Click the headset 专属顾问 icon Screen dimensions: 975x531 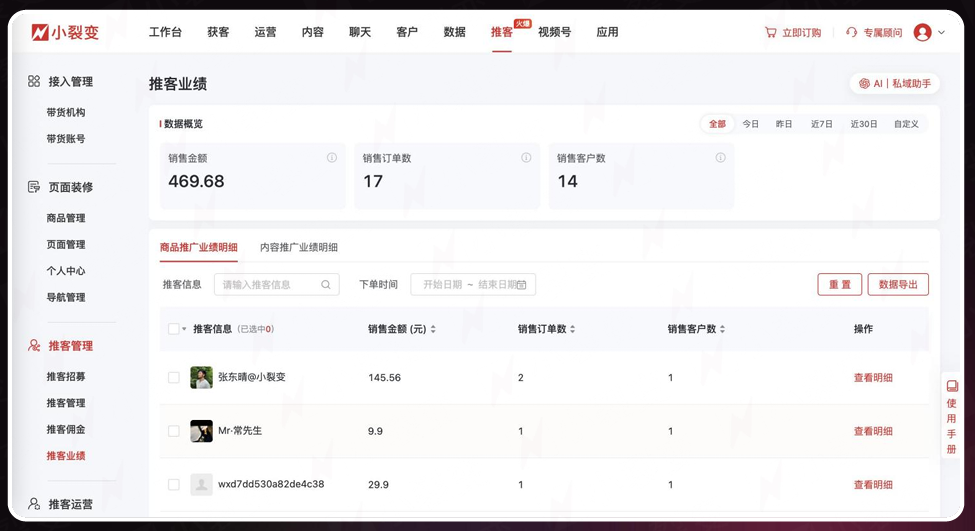(851, 32)
